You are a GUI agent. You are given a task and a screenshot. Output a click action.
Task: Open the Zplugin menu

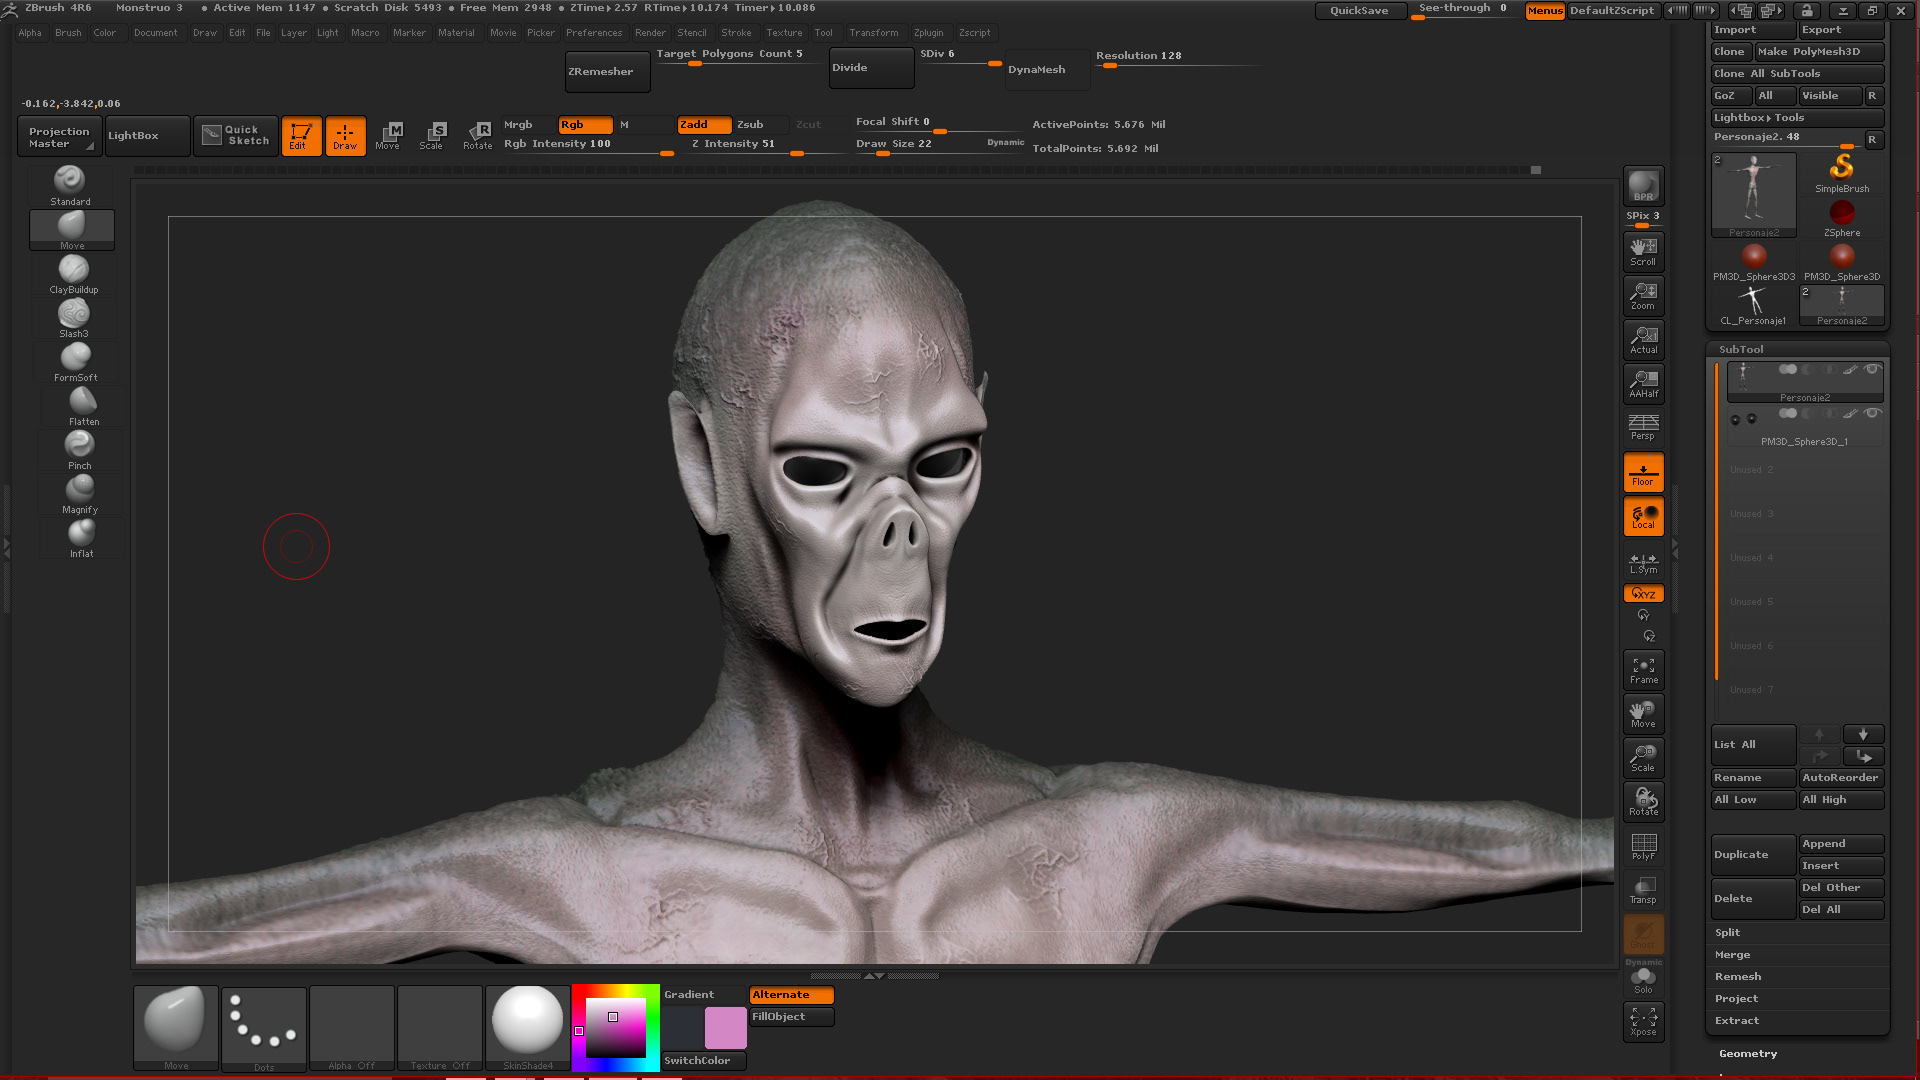point(928,33)
